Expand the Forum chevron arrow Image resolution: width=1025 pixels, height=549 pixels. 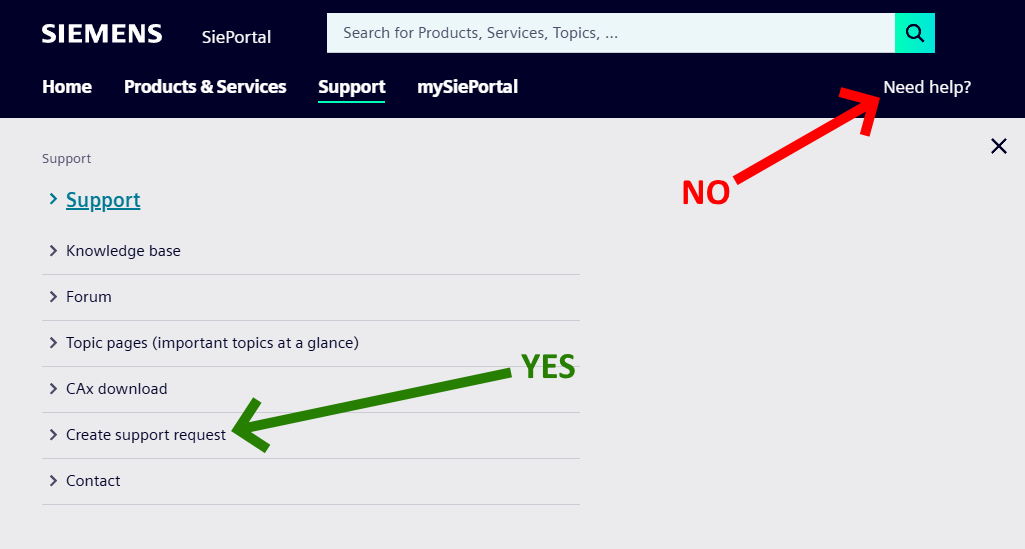click(53, 297)
